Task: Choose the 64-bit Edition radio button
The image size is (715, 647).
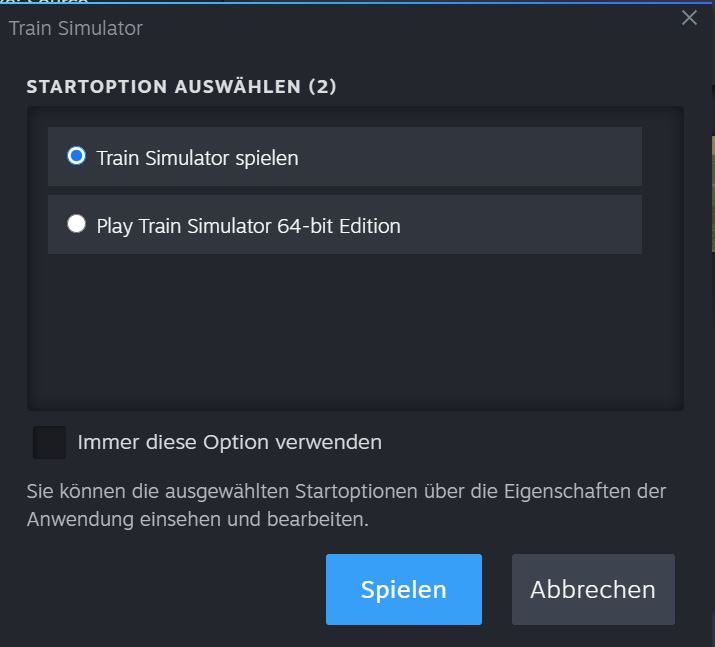Action: [76, 224]
